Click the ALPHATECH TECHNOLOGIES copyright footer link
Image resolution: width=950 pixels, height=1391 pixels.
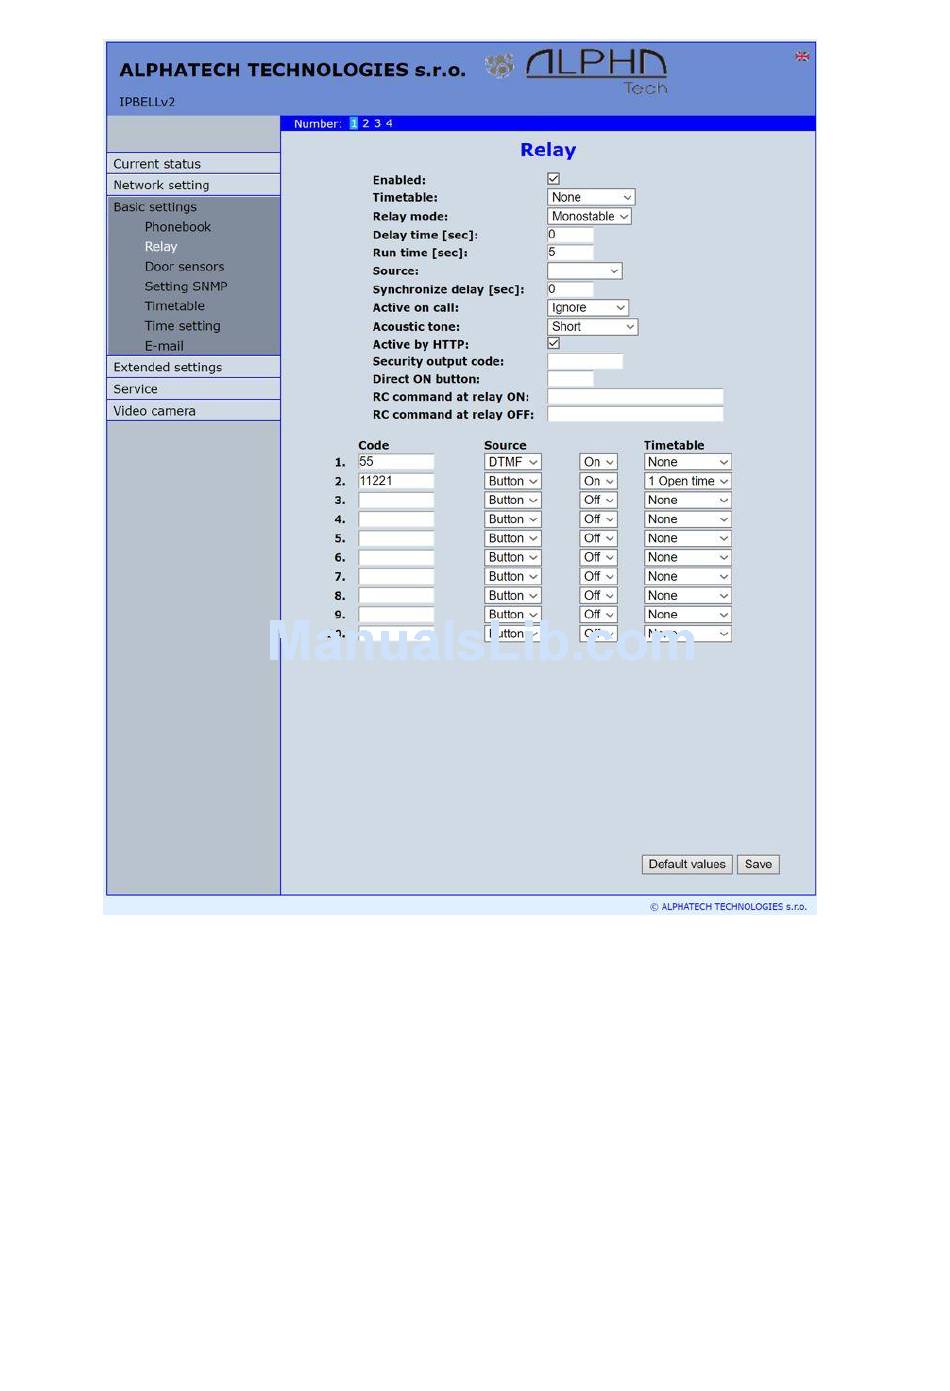pos(728,907)
